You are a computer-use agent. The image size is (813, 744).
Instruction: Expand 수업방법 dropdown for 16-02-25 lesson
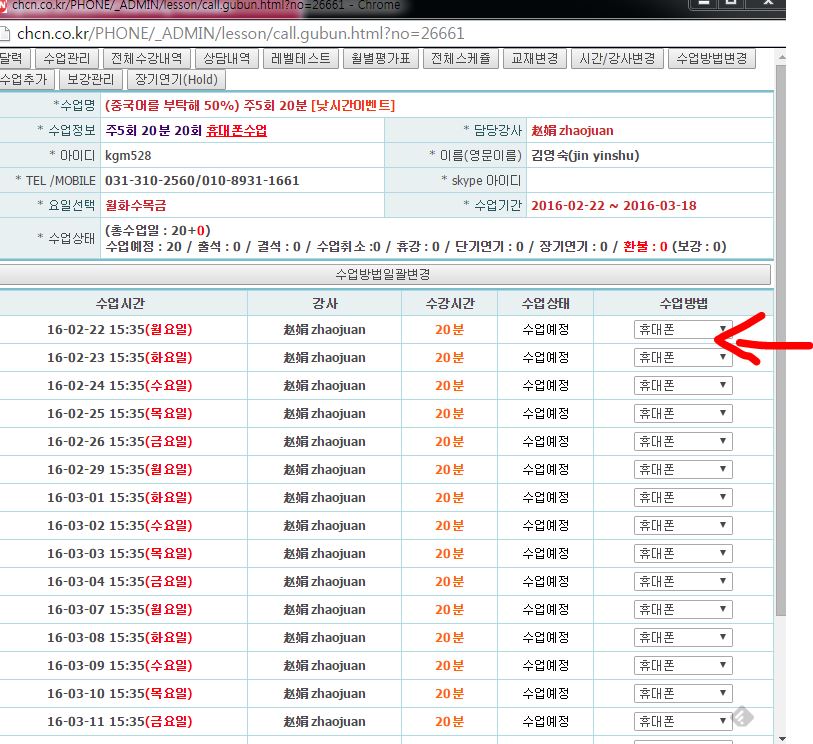coord(683,413)
